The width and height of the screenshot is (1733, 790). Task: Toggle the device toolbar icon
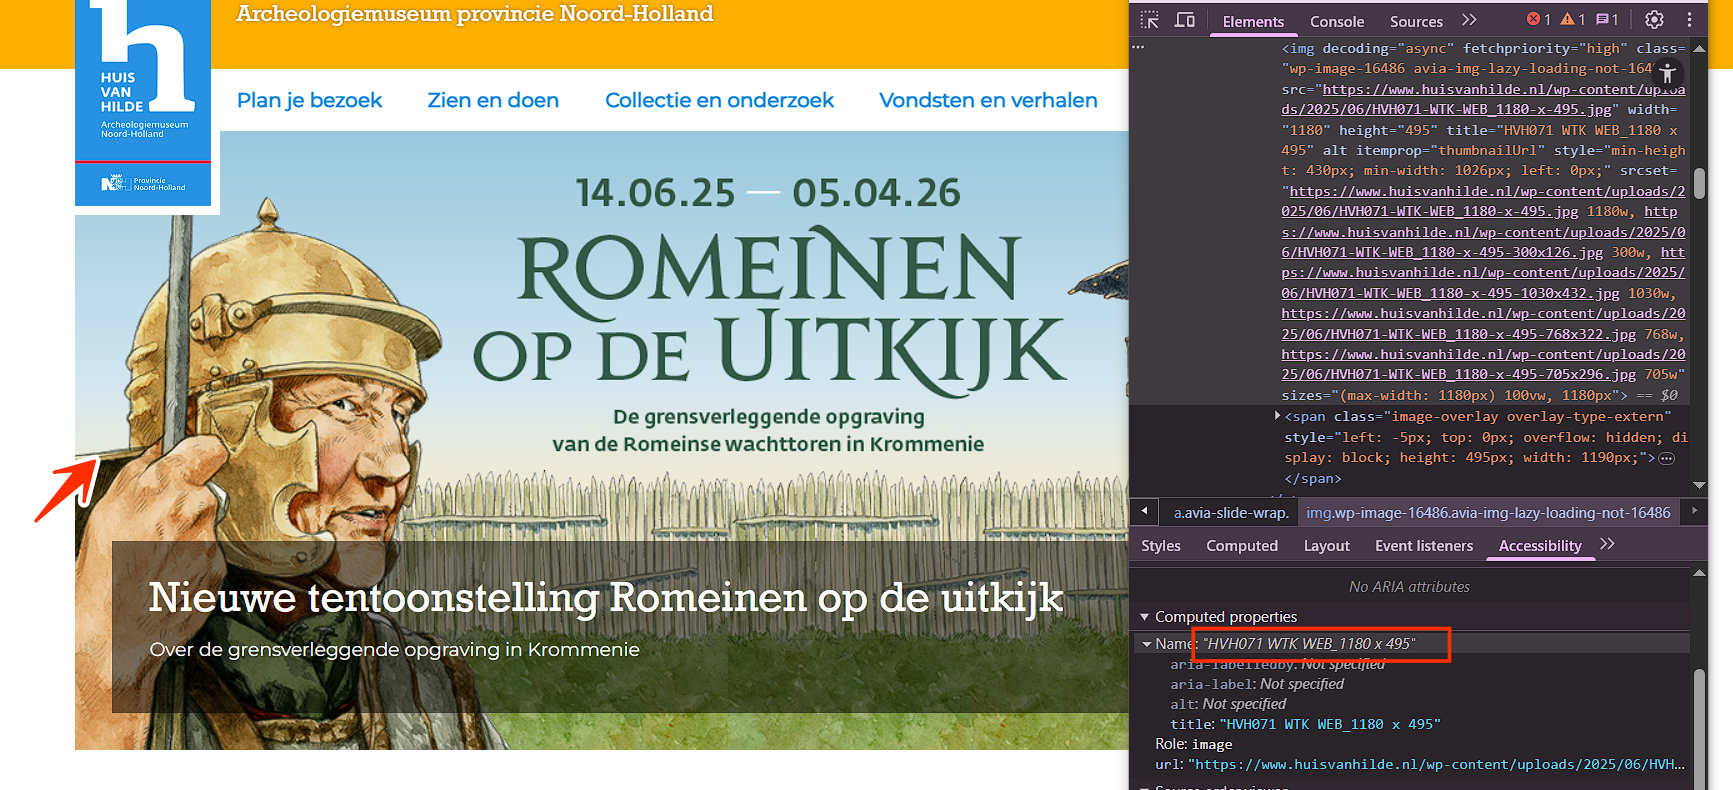coord(1185,20)
